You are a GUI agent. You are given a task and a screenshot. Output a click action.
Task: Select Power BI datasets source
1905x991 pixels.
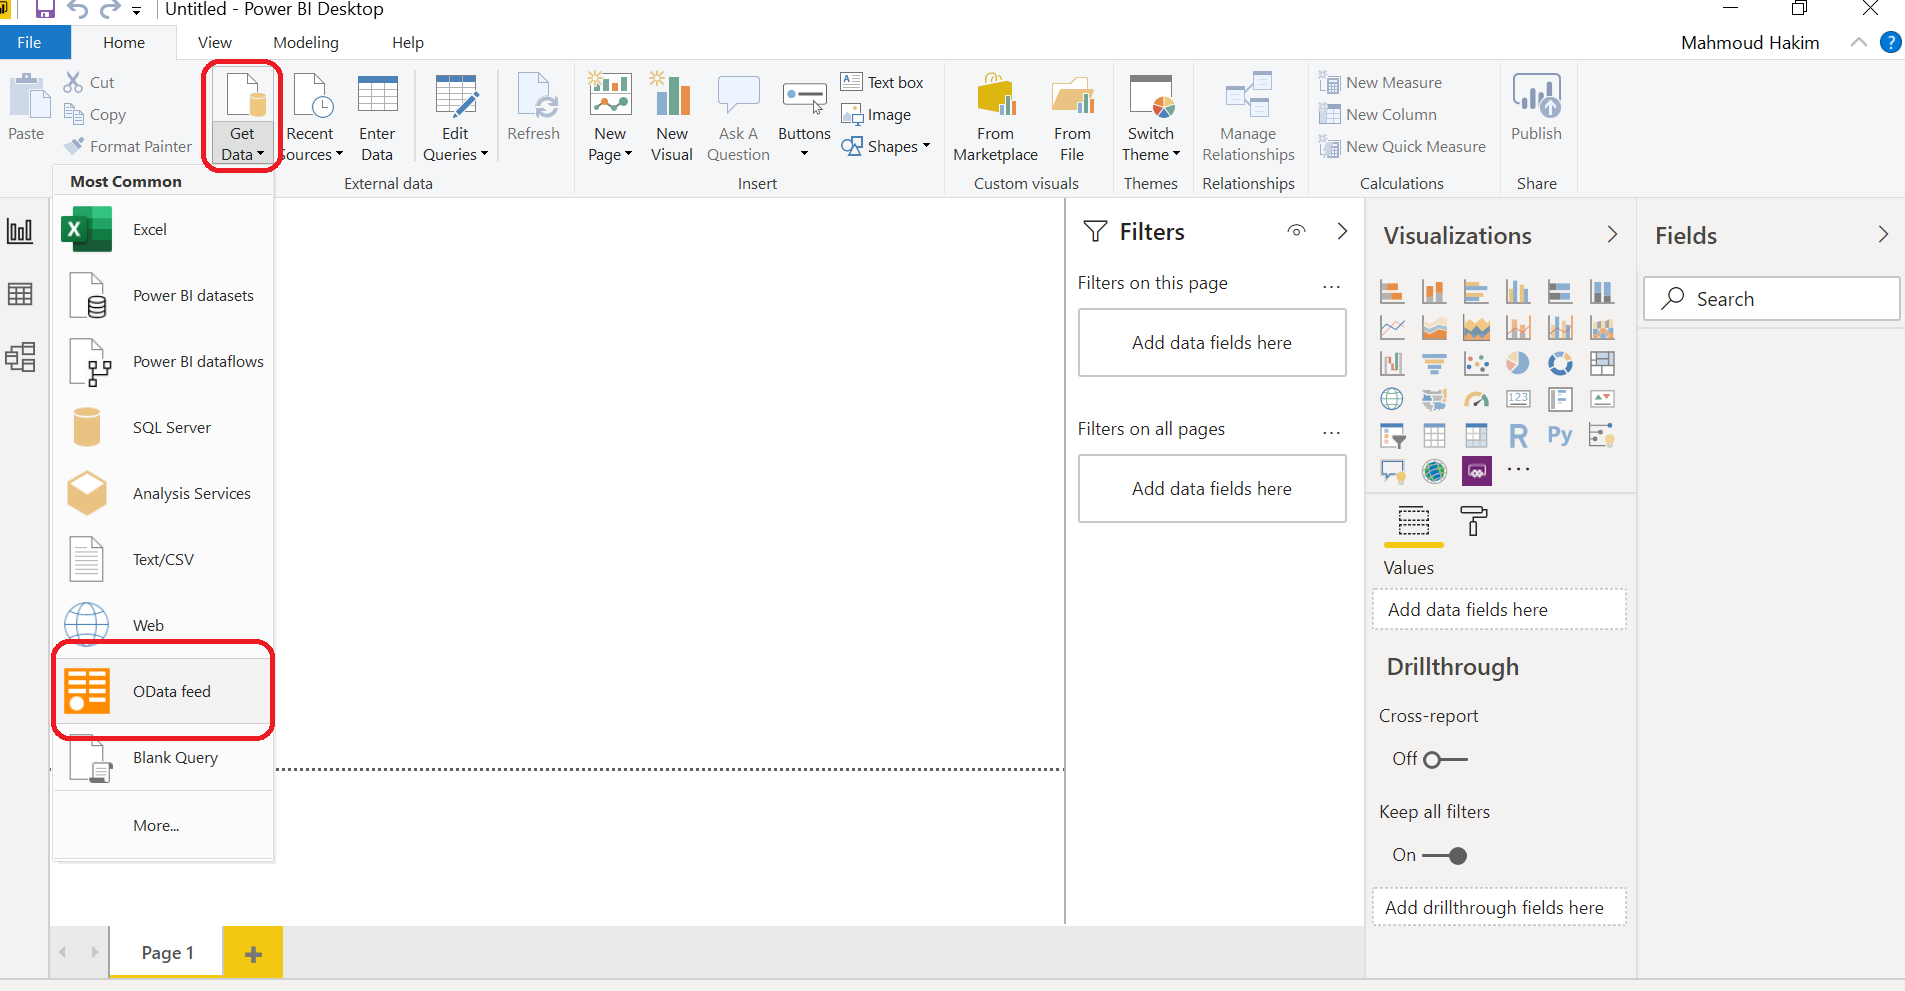163,296
